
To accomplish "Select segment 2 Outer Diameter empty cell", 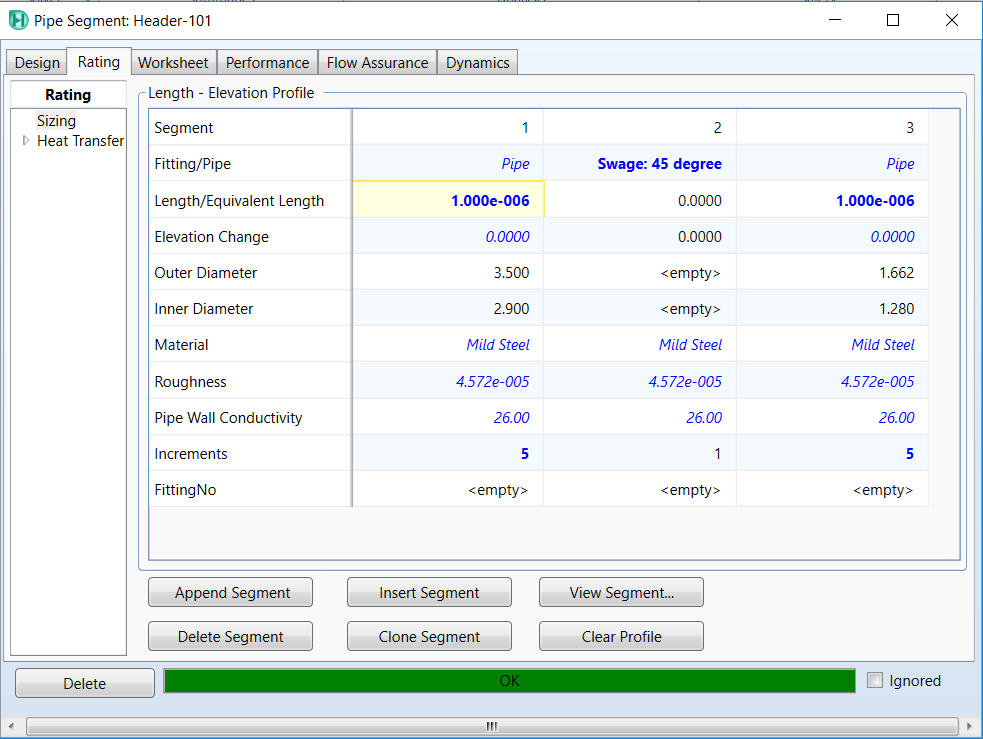I will tap(639, 273).
